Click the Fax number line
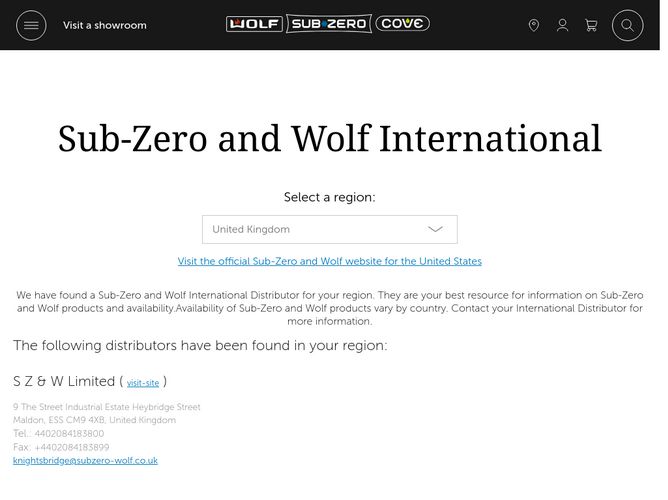This screenshot has width=668, height=500. pyautogui.click(x=61, y=447)
